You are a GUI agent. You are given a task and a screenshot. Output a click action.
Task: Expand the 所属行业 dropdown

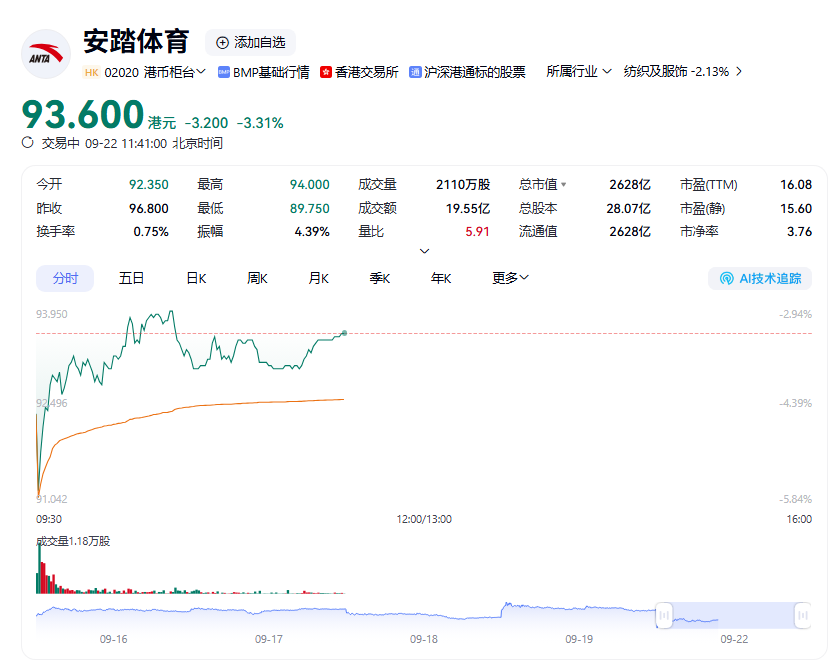pos(579,72)
